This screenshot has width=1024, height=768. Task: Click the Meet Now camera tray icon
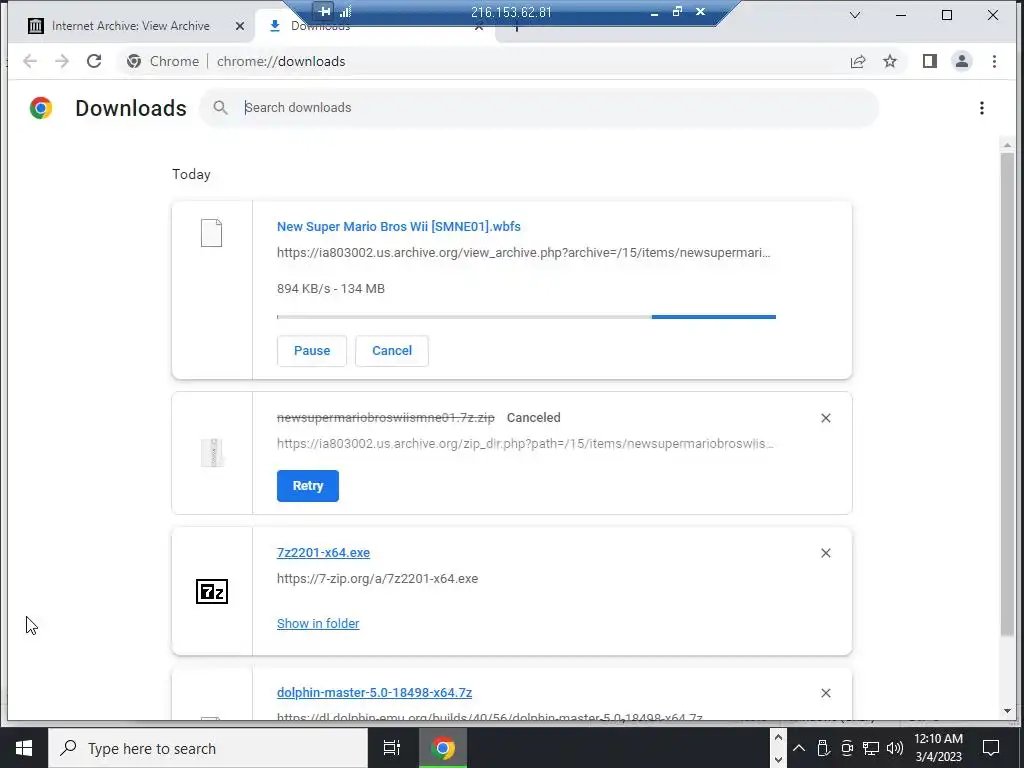click(847, 748)
